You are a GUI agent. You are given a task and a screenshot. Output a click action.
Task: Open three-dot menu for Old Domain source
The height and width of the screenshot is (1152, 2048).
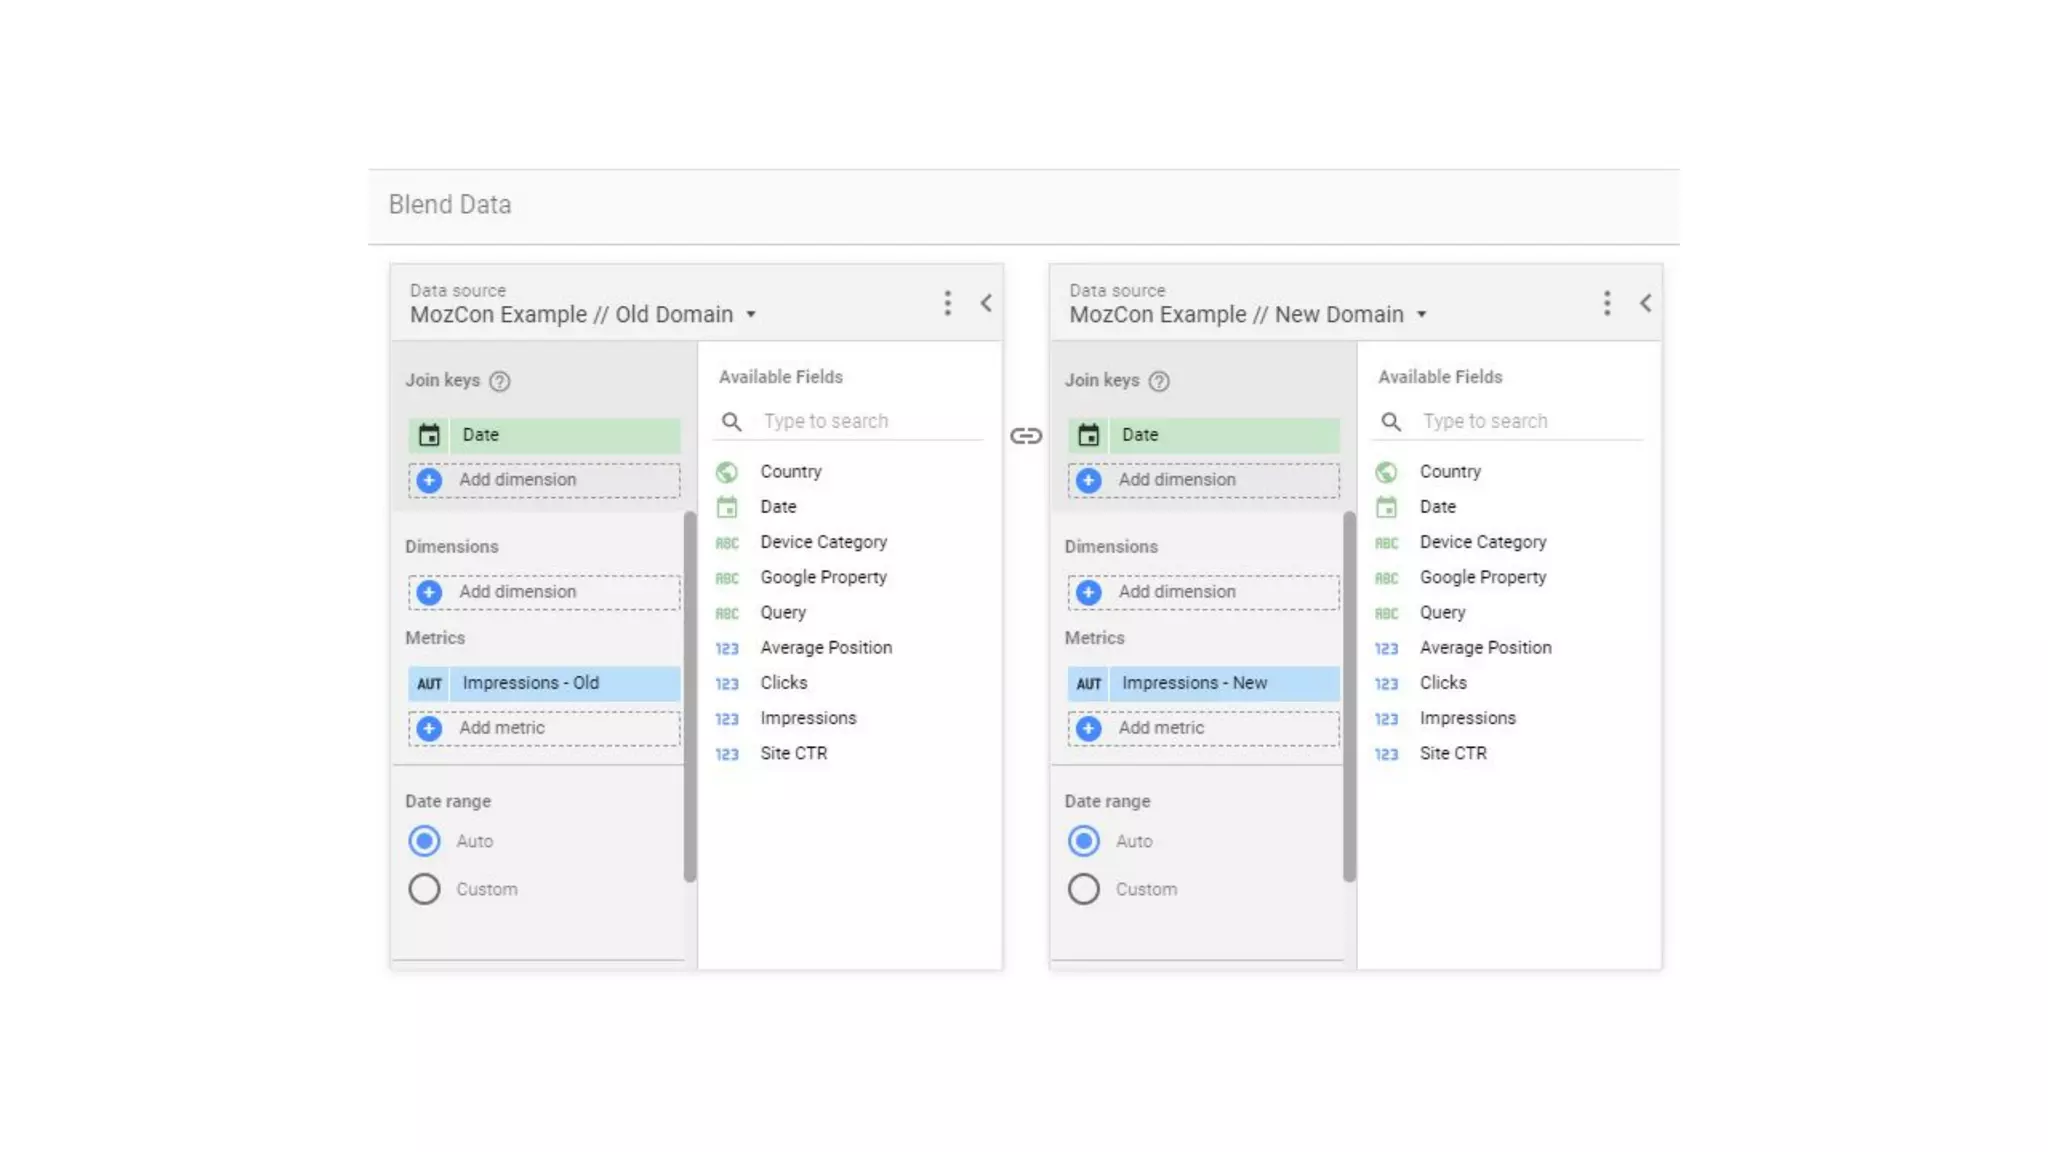pyautogui.click(x=947, y=303)
